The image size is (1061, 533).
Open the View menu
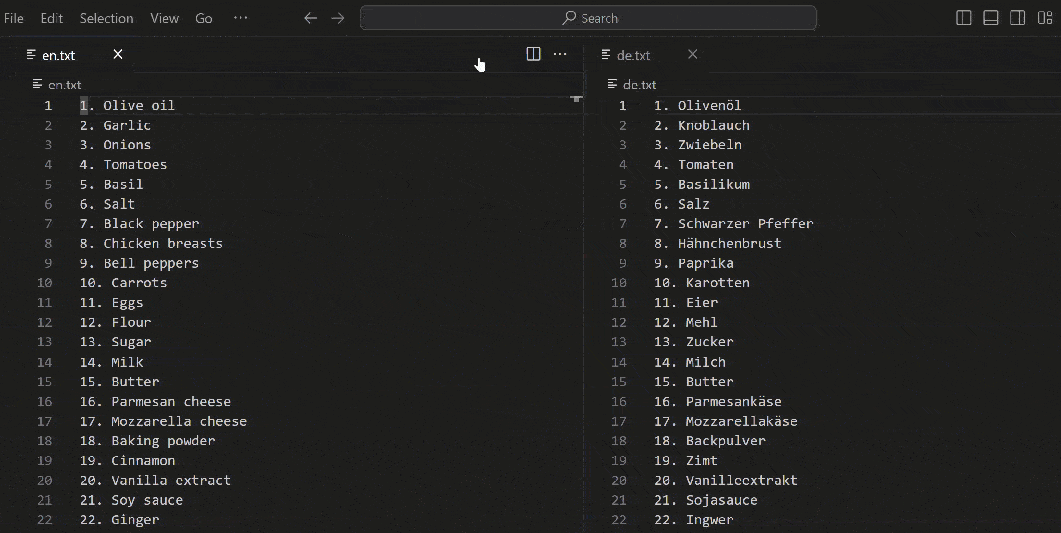pyautogui.click(x=164, y=18)
